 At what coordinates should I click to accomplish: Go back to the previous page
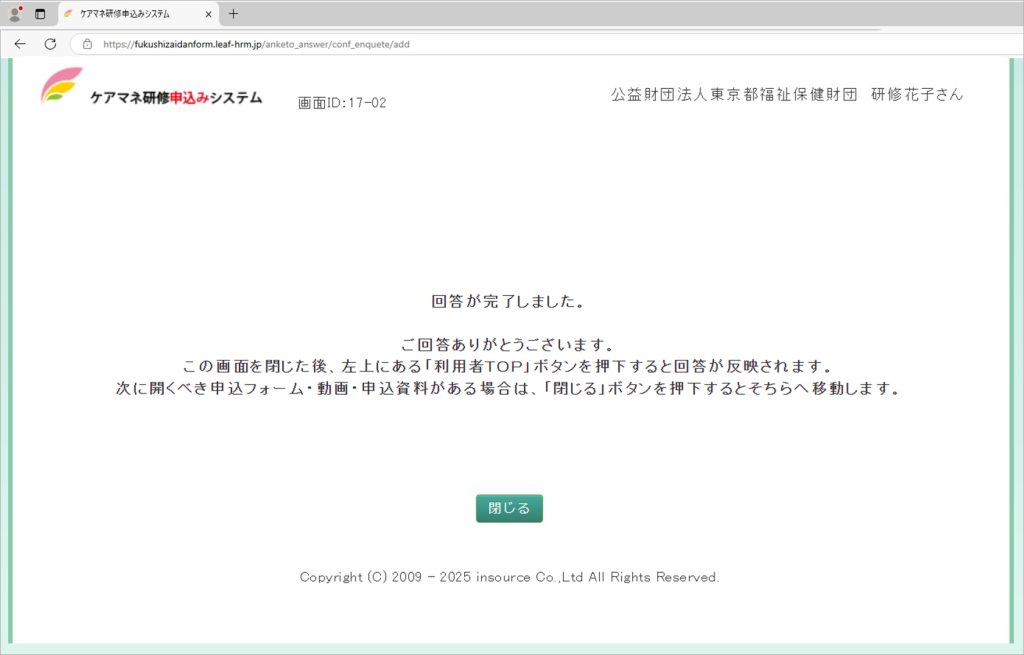(20, 44)
